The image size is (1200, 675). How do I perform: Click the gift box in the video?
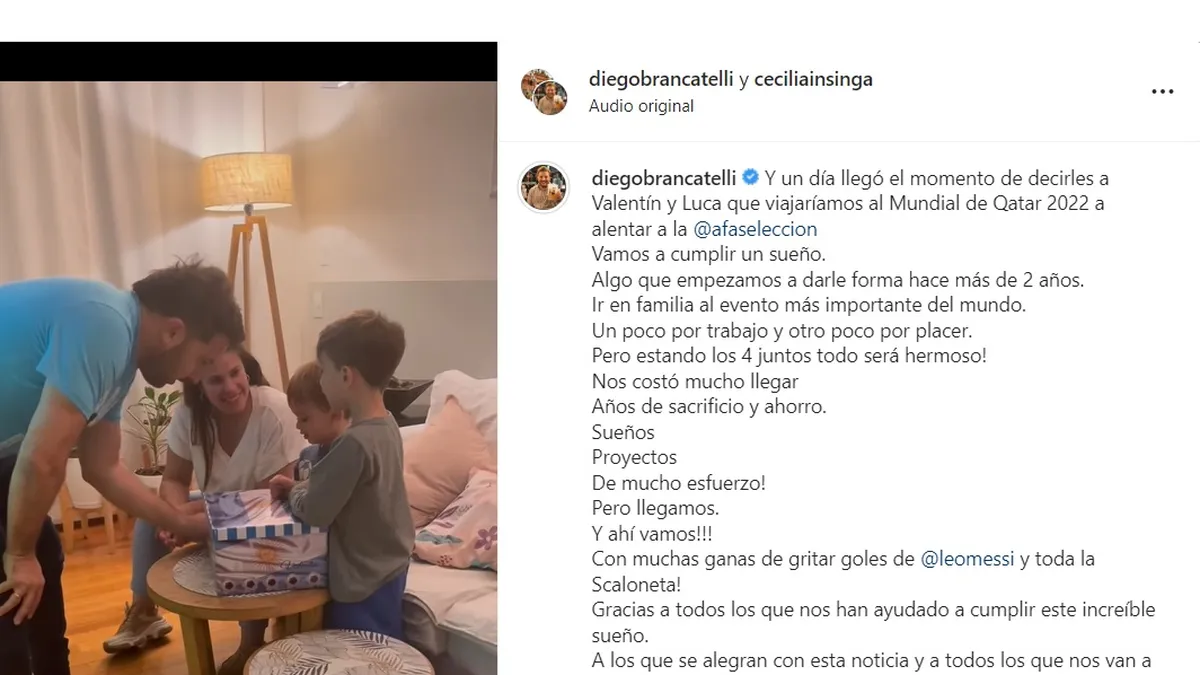[265, 546]
